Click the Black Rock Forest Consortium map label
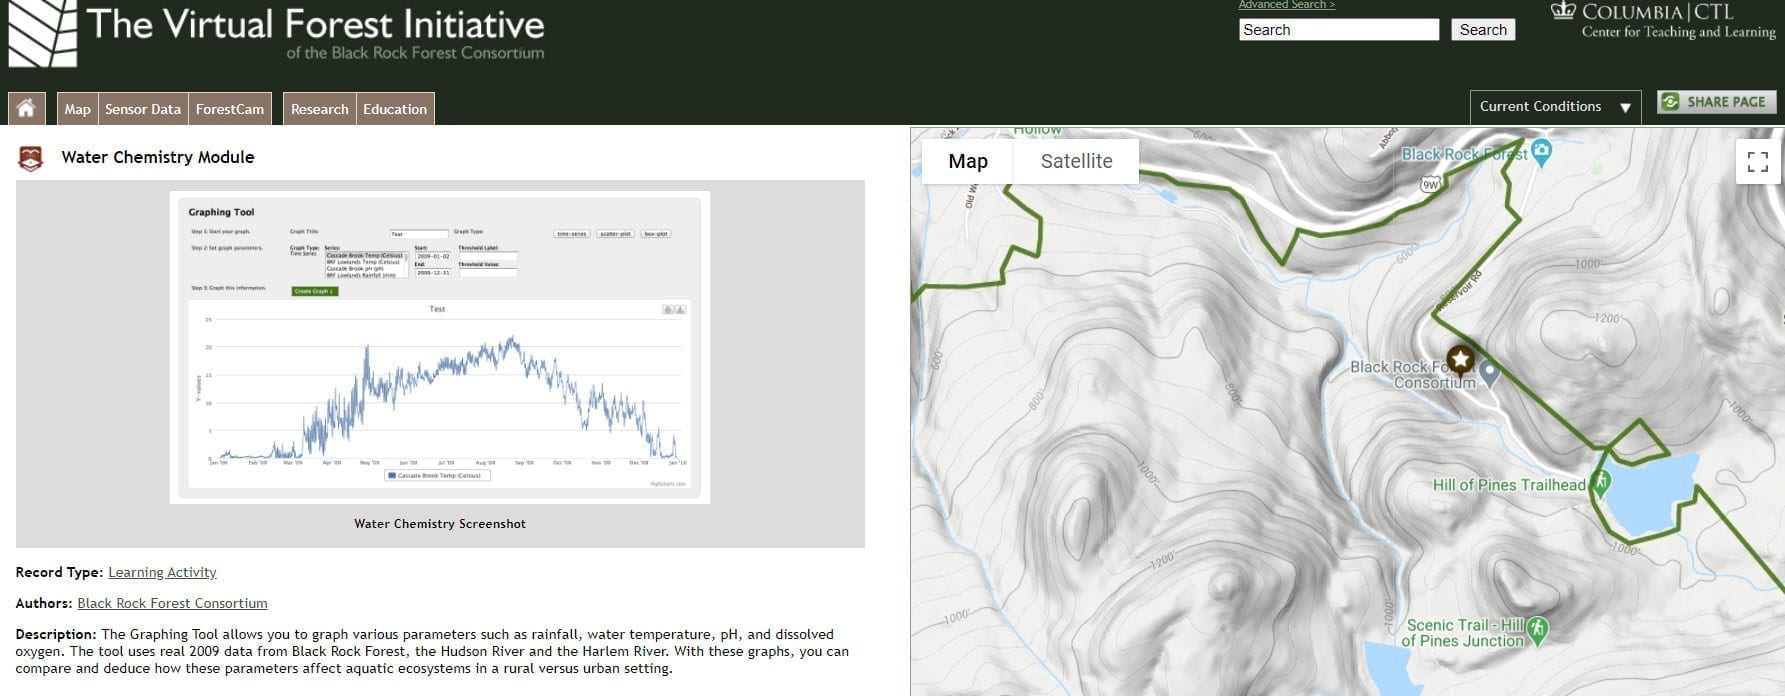The image size is (1785, 696). pyautogui.click(x=1413, y=375)
